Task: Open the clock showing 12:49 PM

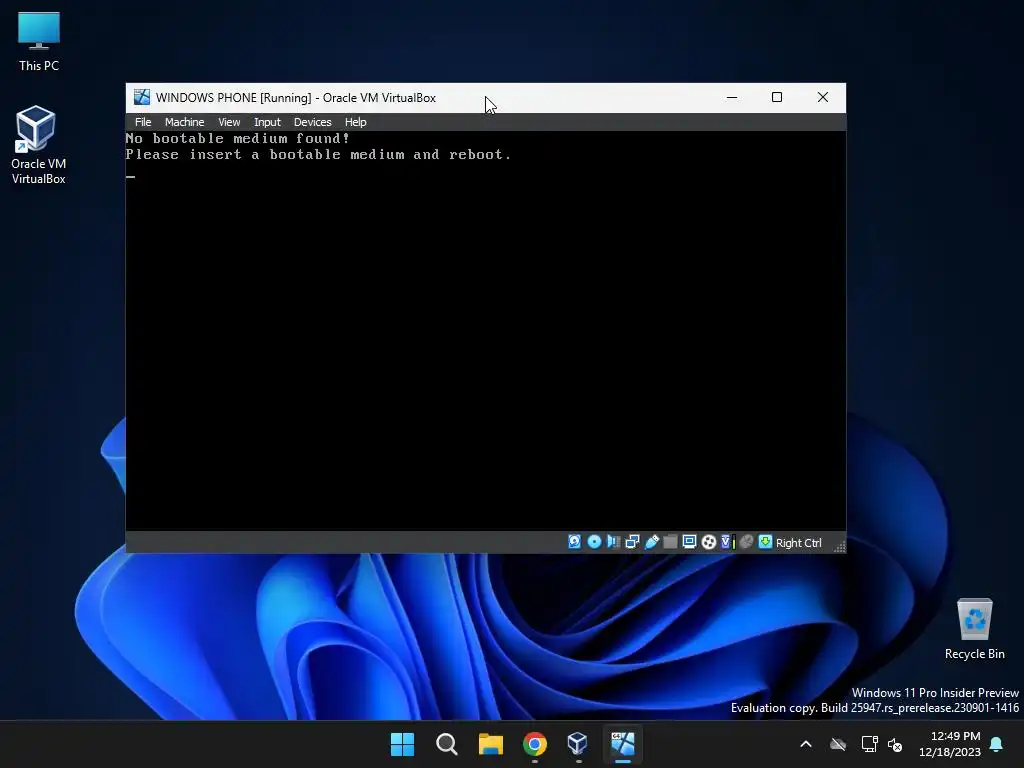Action: click(950, 744)
